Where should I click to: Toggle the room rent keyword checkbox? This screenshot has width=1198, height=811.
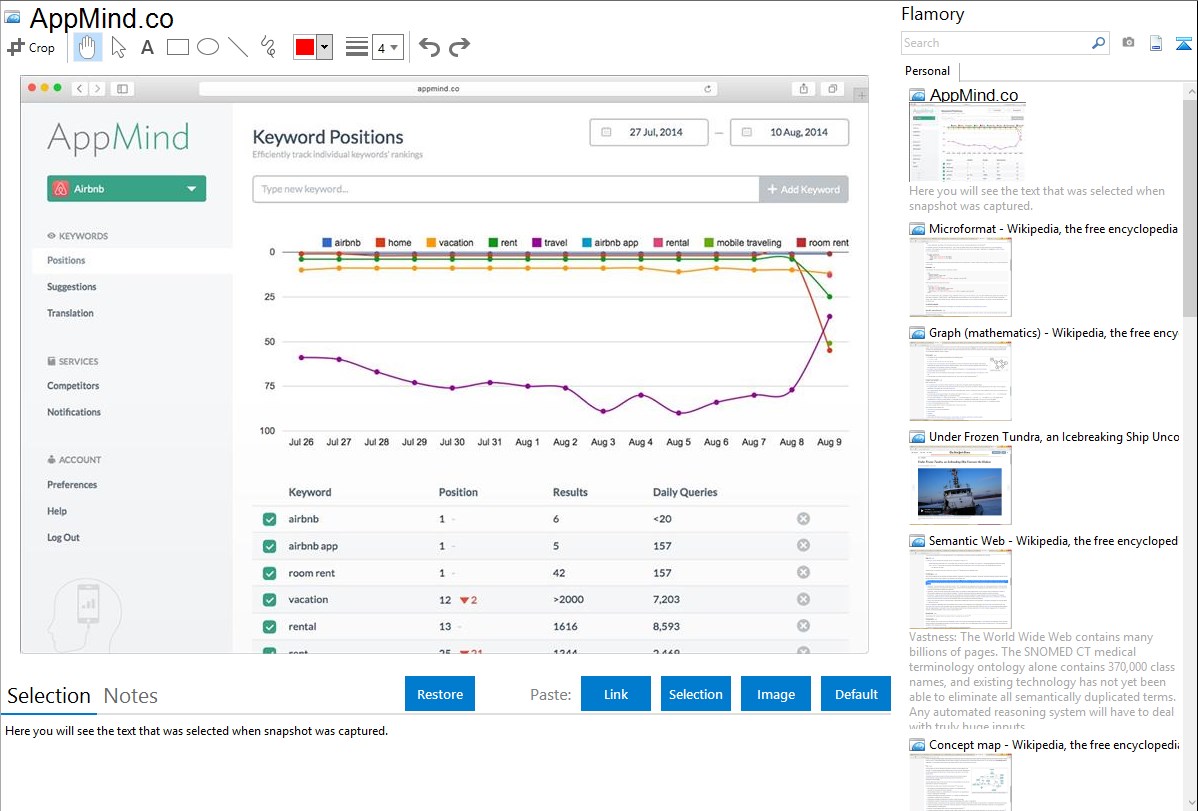[269, 573]
